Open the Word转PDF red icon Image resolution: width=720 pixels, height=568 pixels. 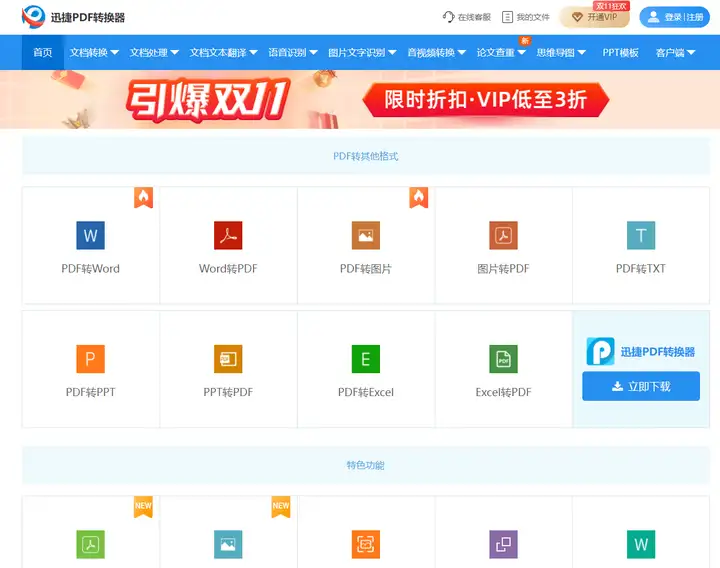pyautogui.click(x=228, y=235)
